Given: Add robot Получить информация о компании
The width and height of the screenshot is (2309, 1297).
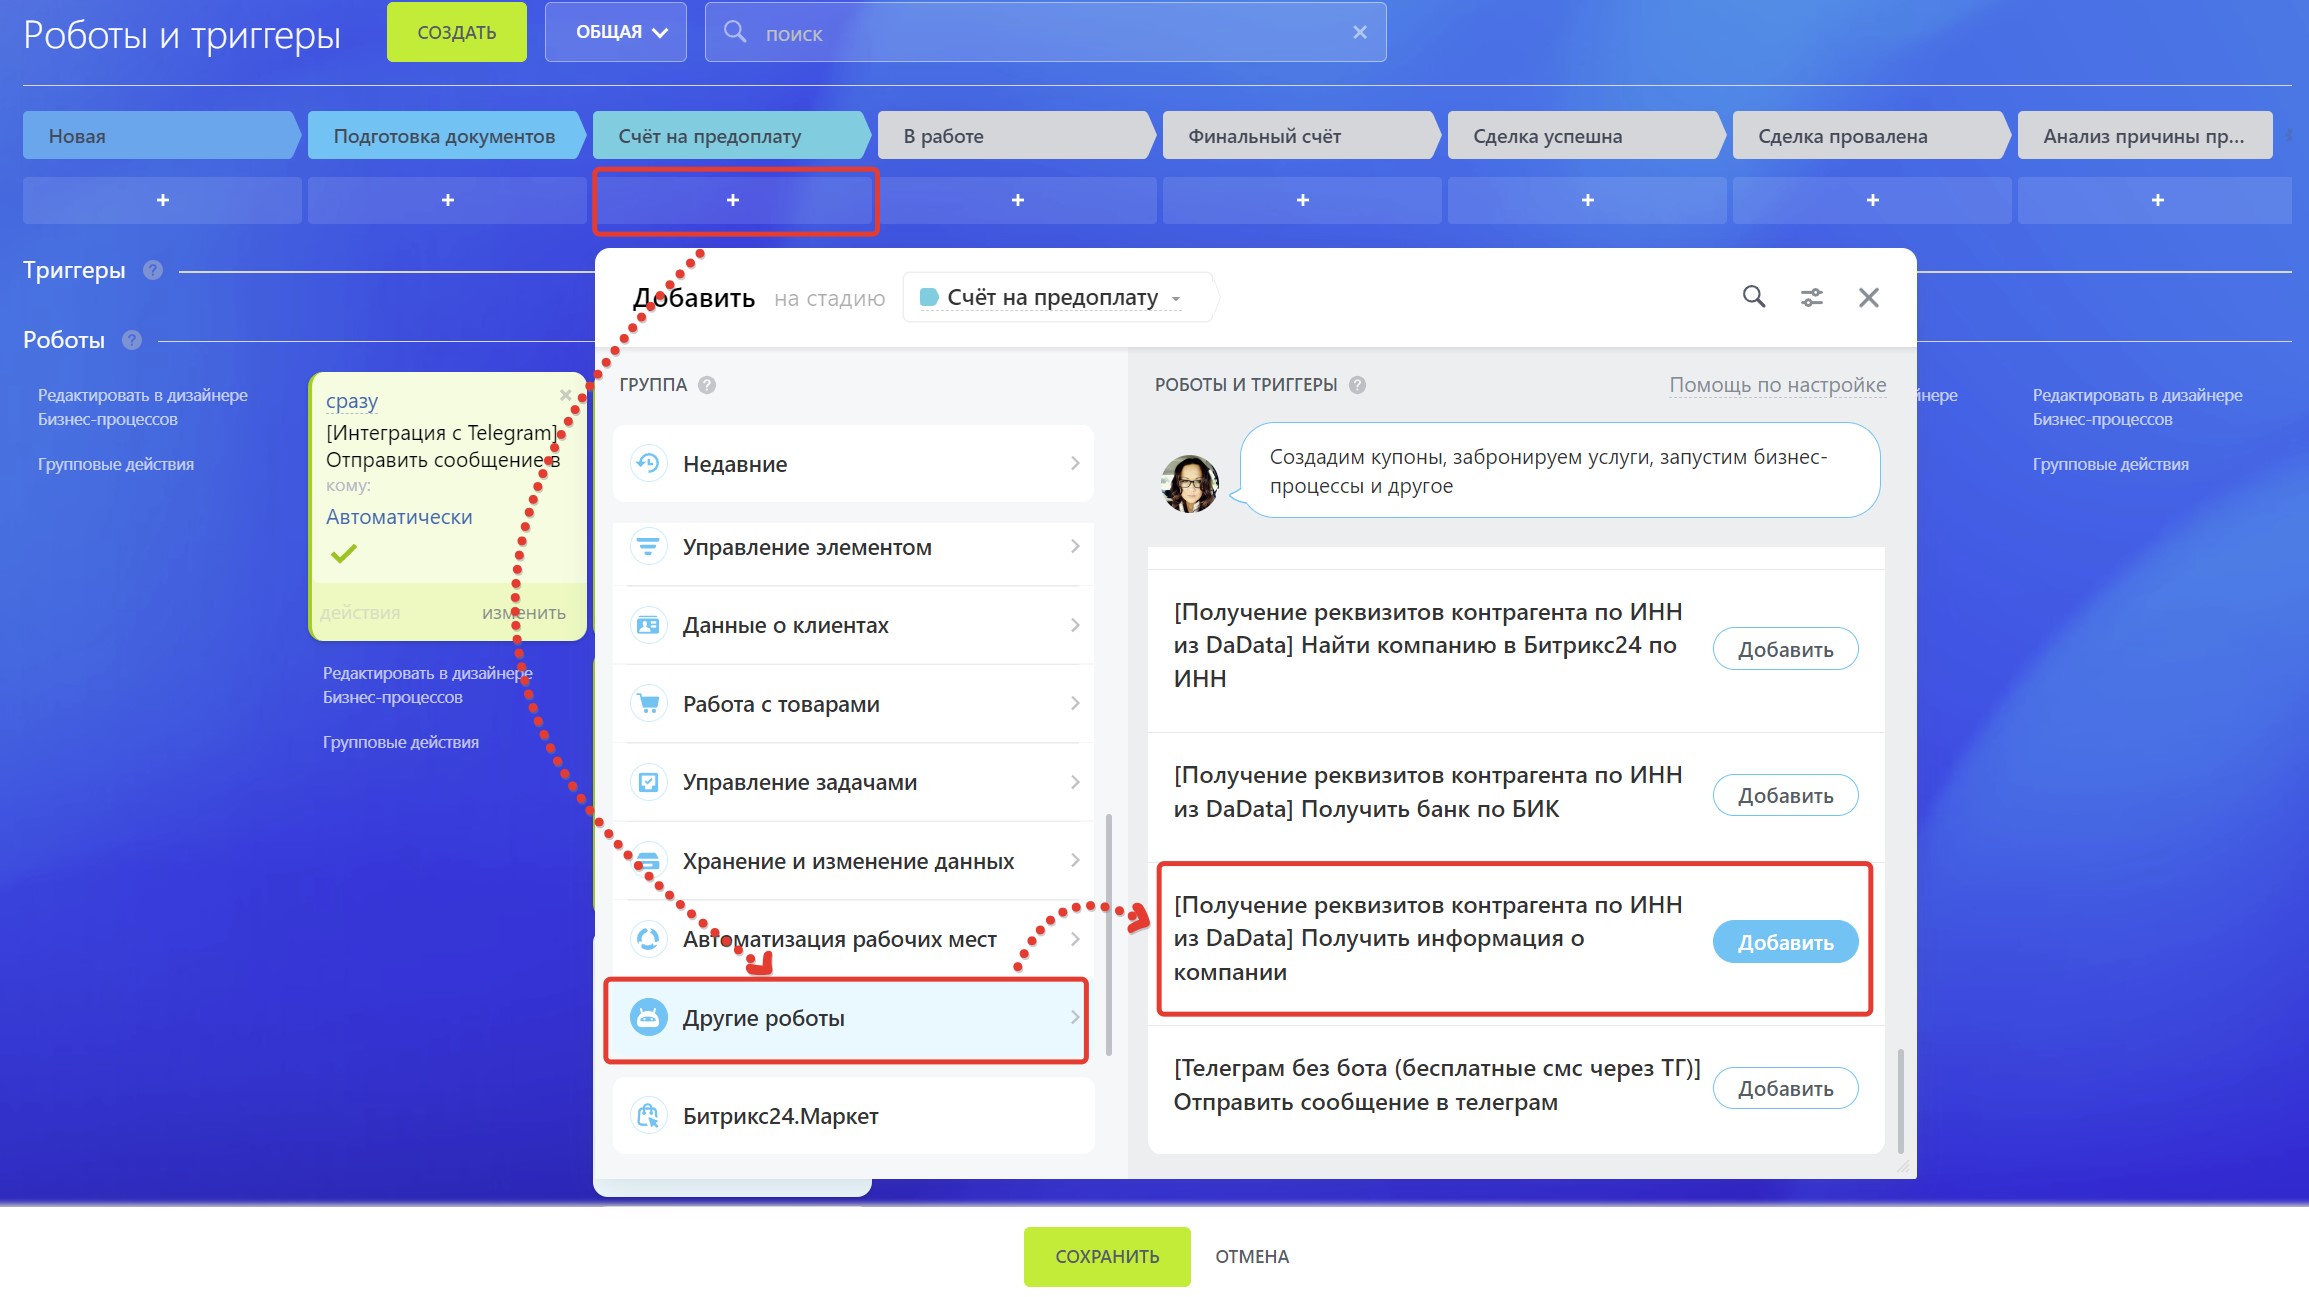Looking at the screenshot, I should (x=1784, y=942).
